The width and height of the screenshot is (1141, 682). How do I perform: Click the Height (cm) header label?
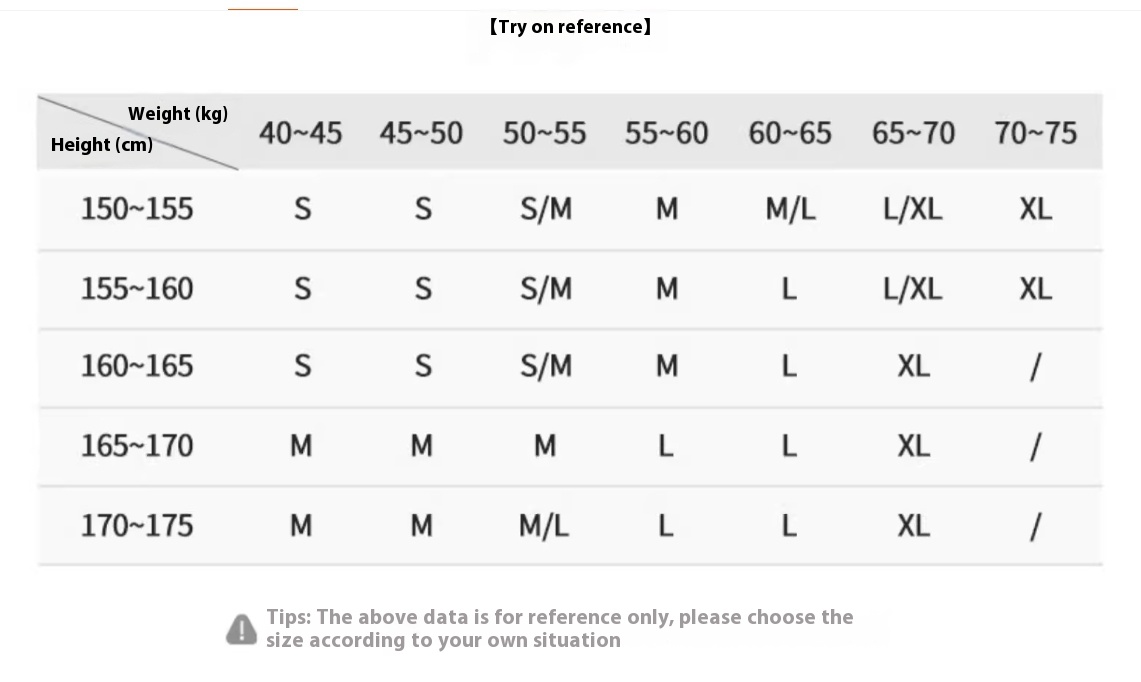[102, 145]
